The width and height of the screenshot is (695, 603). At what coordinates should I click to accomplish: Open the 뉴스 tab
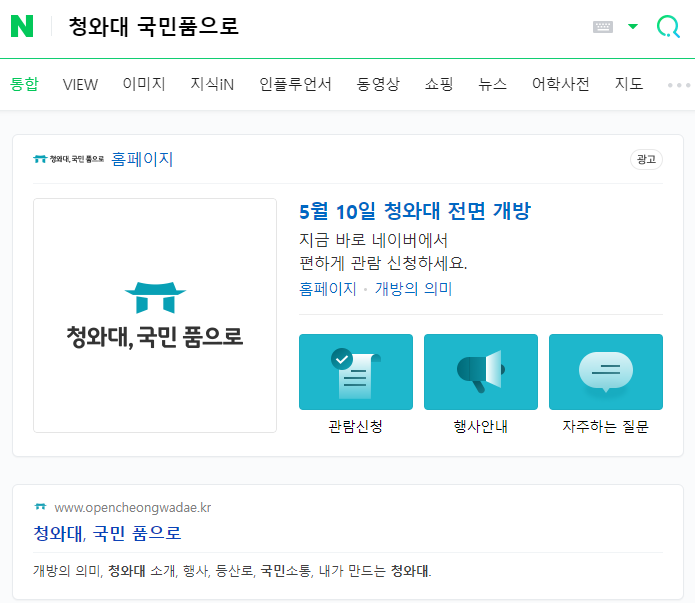click(x=492, y=84)
